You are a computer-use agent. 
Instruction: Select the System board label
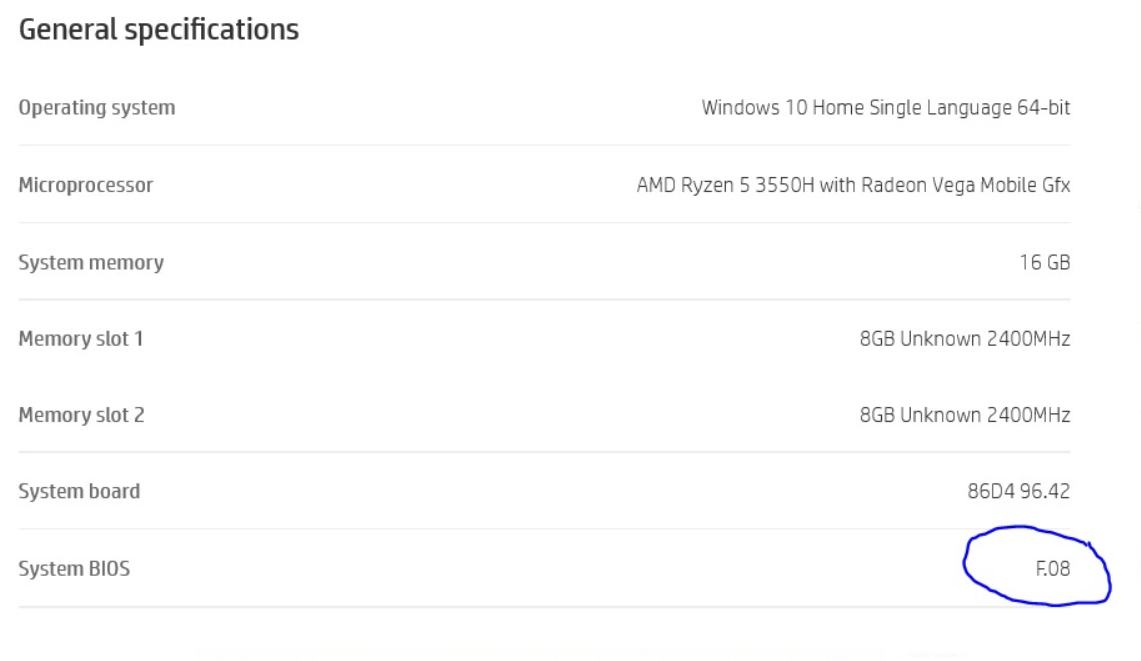(x=79, y=492)
